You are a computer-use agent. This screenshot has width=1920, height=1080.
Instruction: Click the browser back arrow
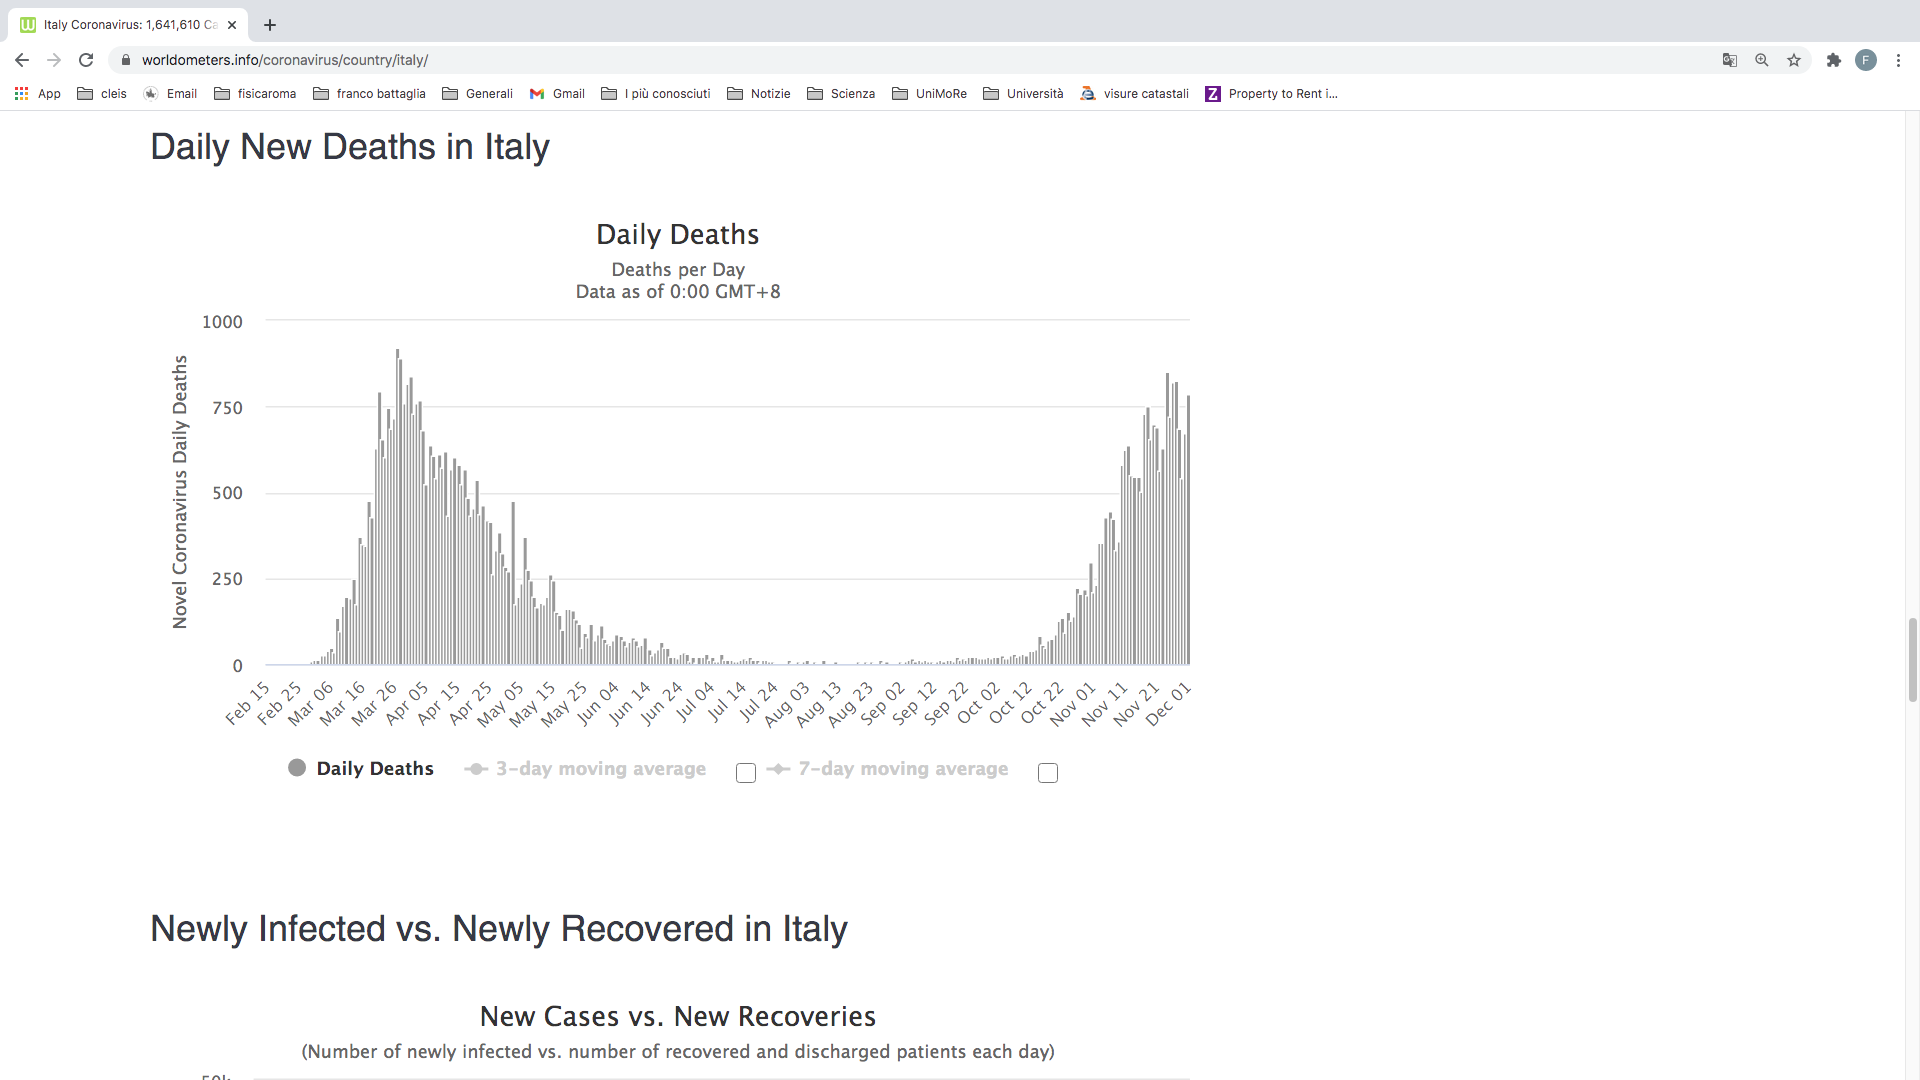click(22, 60)
